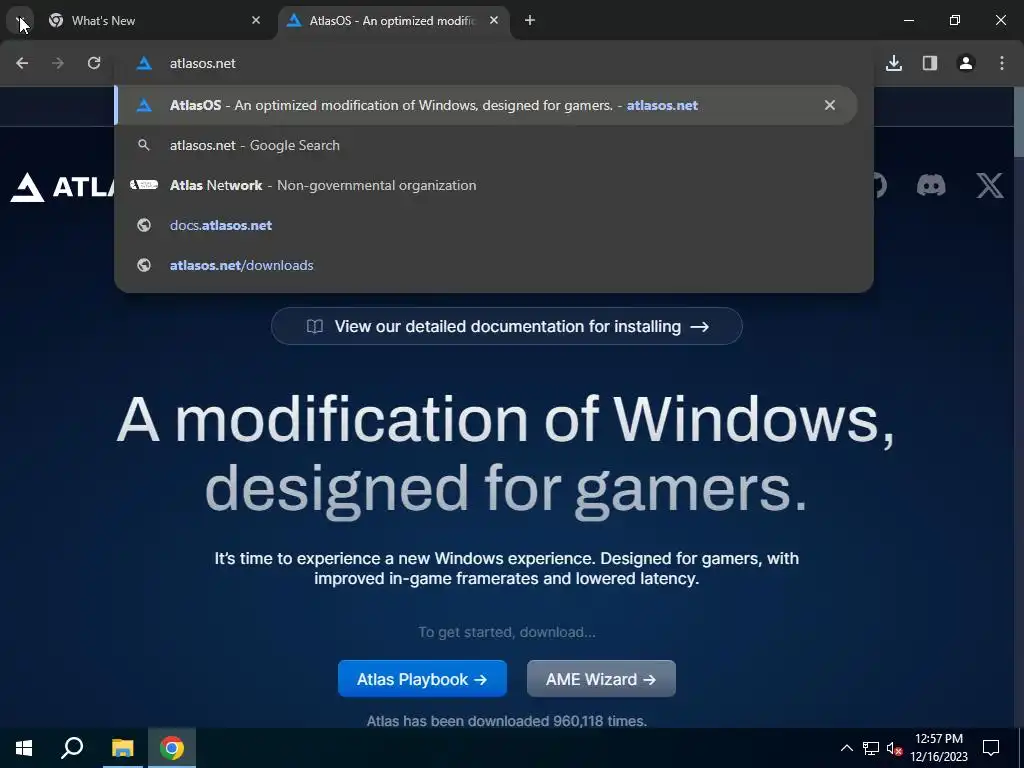Open File Explorer from taskbar
1024x768 pixels.
pyautogui.click(x=122, y=748)
